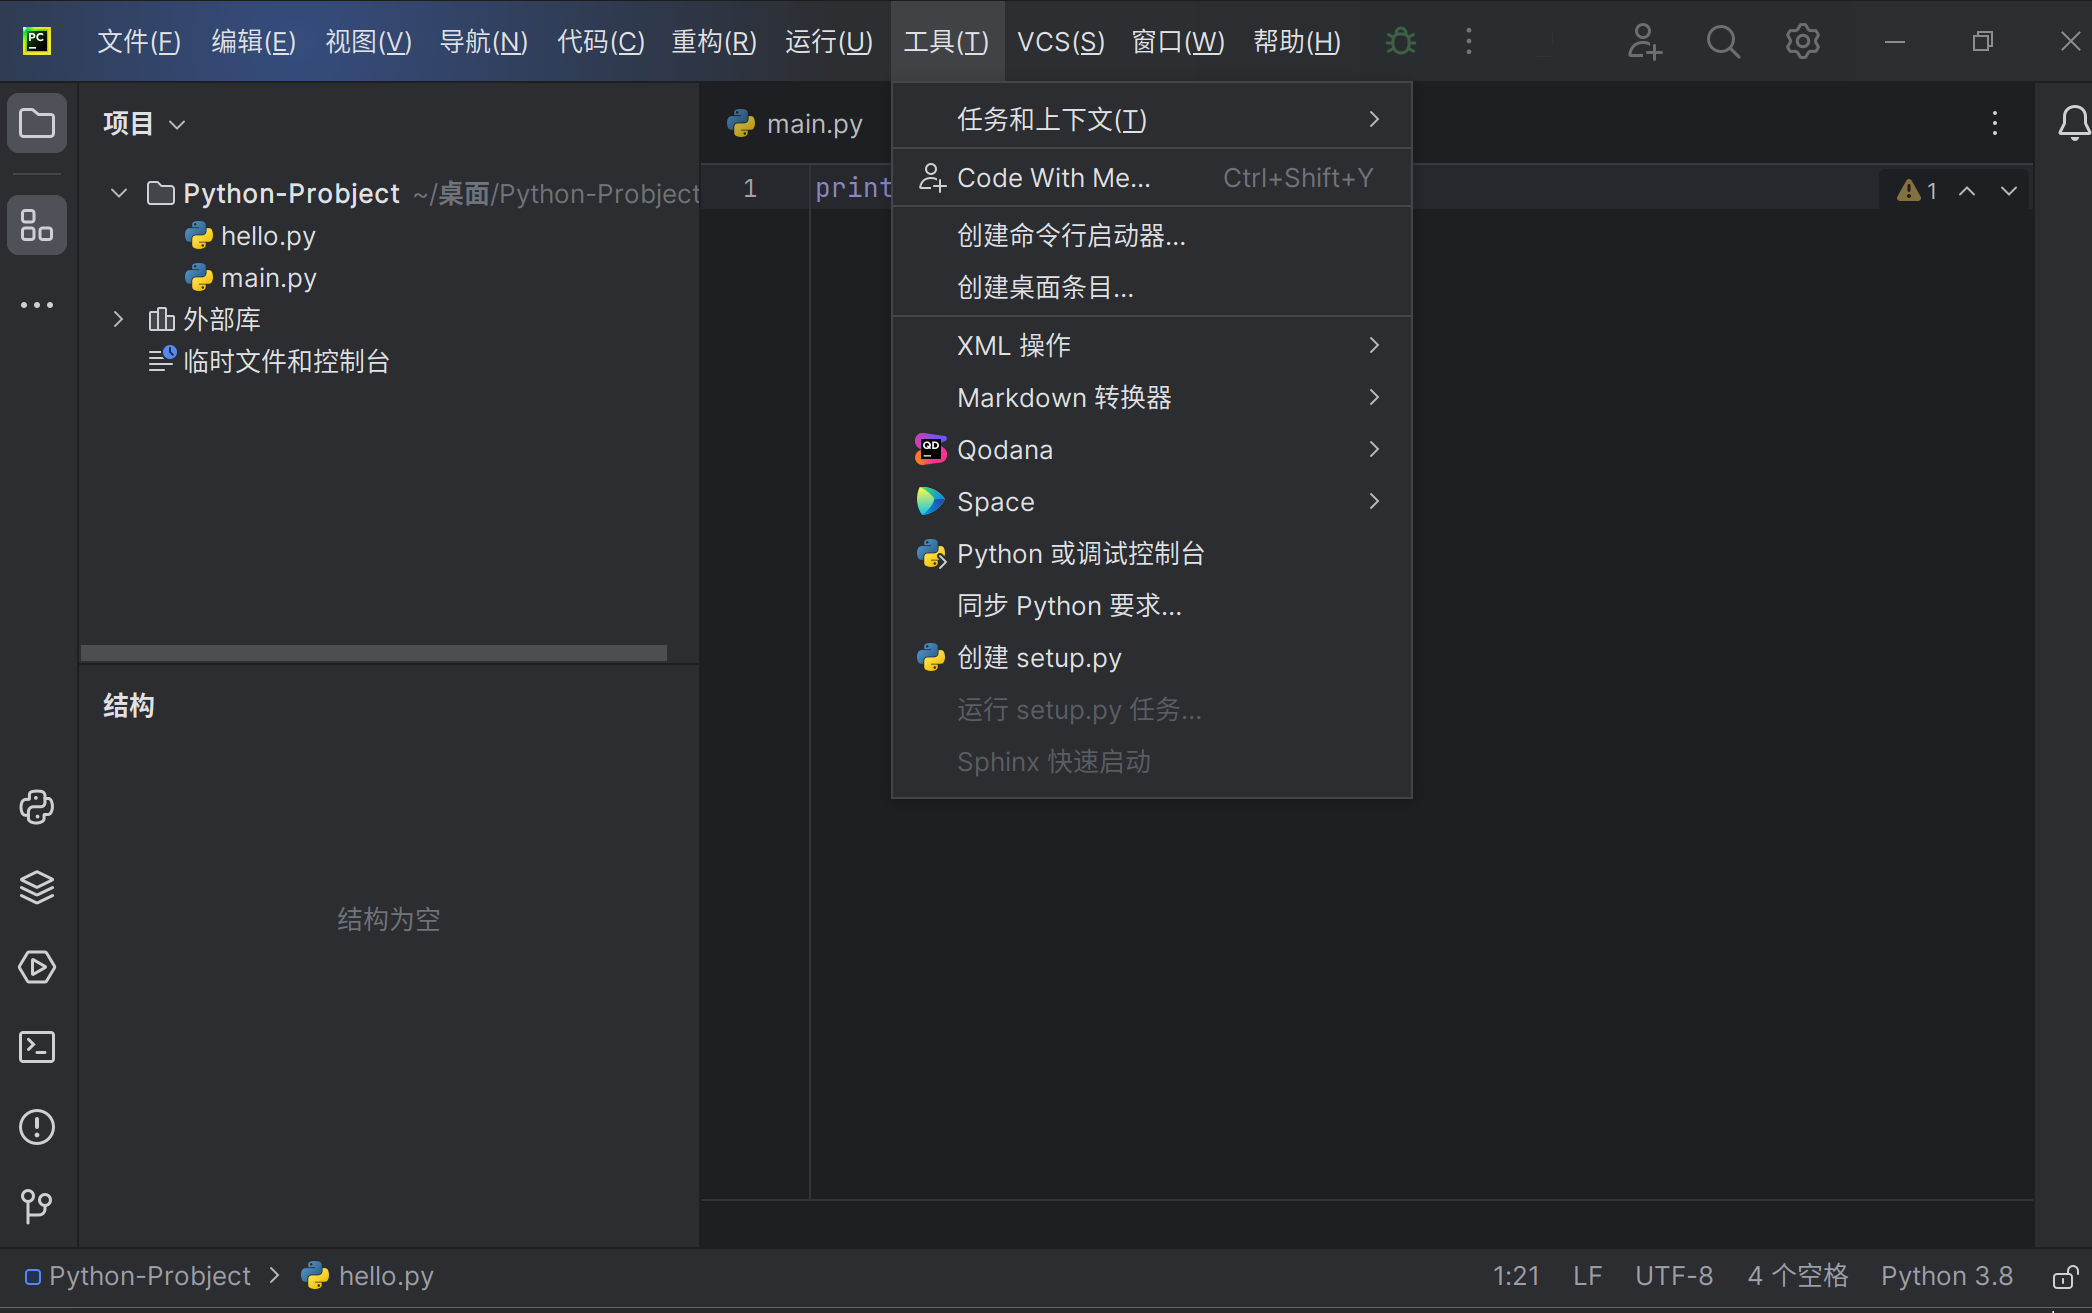This screenshot has height=1313, width=2092.
Task: Click UTF-8 encoding in status bar
Action: coord(1673,1276)
